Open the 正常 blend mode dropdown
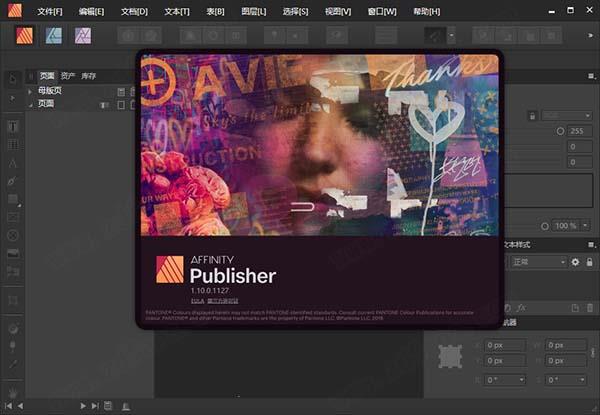This screenshot has height=415, width=600. 538,262
